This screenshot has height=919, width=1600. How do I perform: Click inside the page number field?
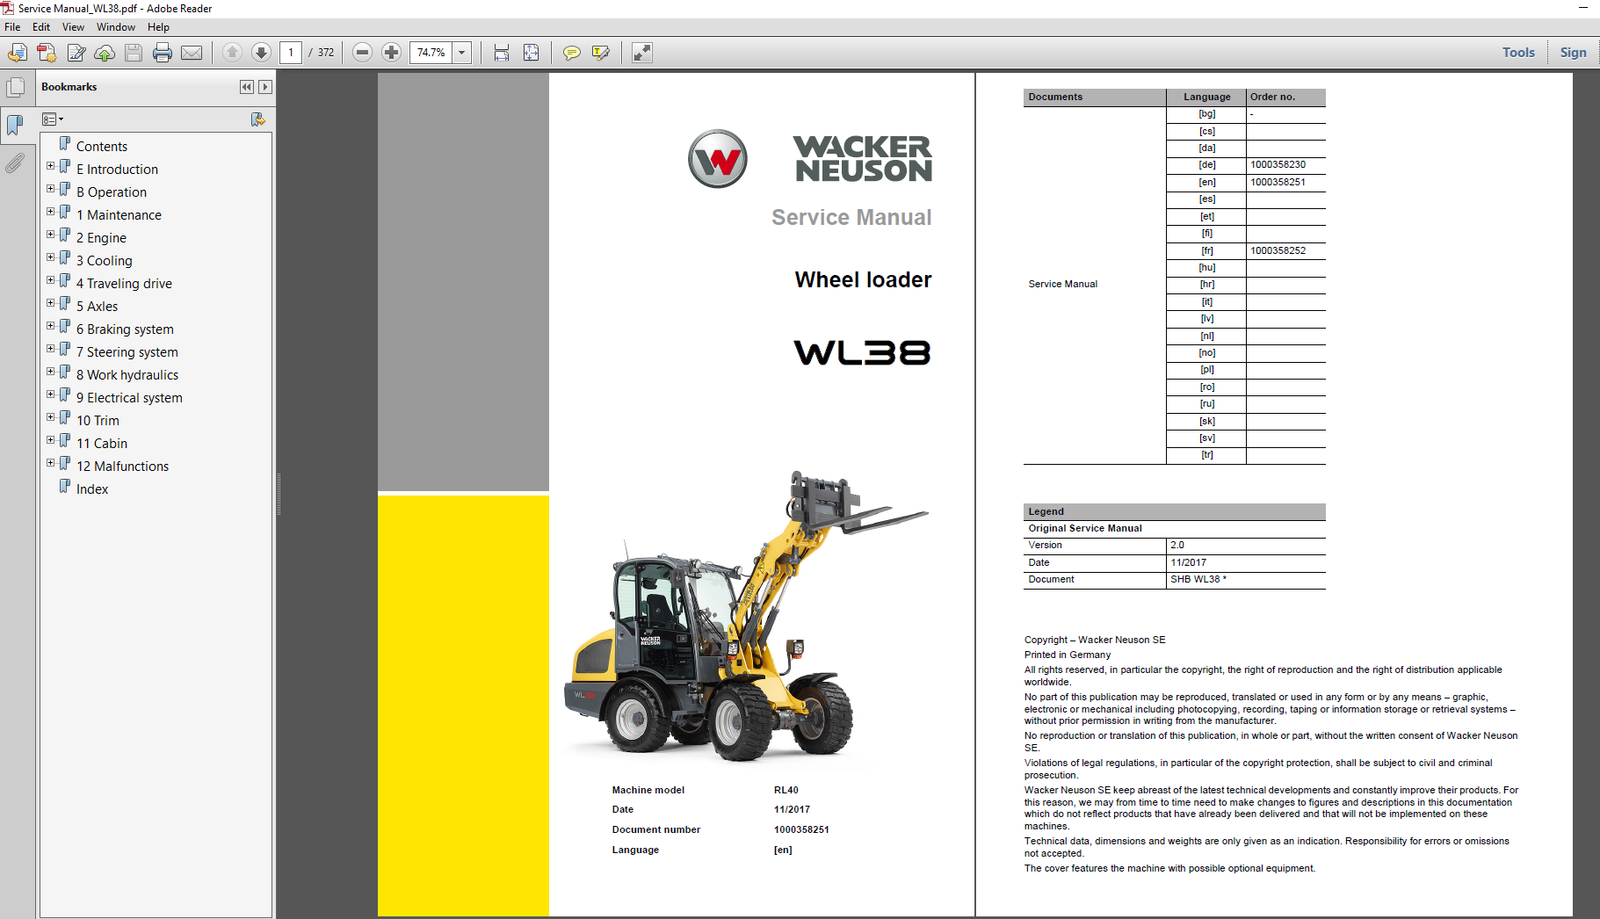click(x=291, y=52)
